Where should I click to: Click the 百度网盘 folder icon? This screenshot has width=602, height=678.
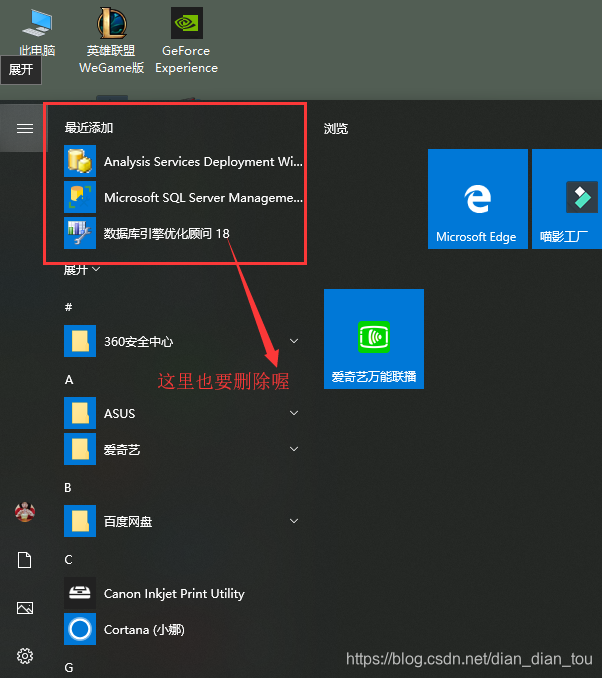pos(80,521)
